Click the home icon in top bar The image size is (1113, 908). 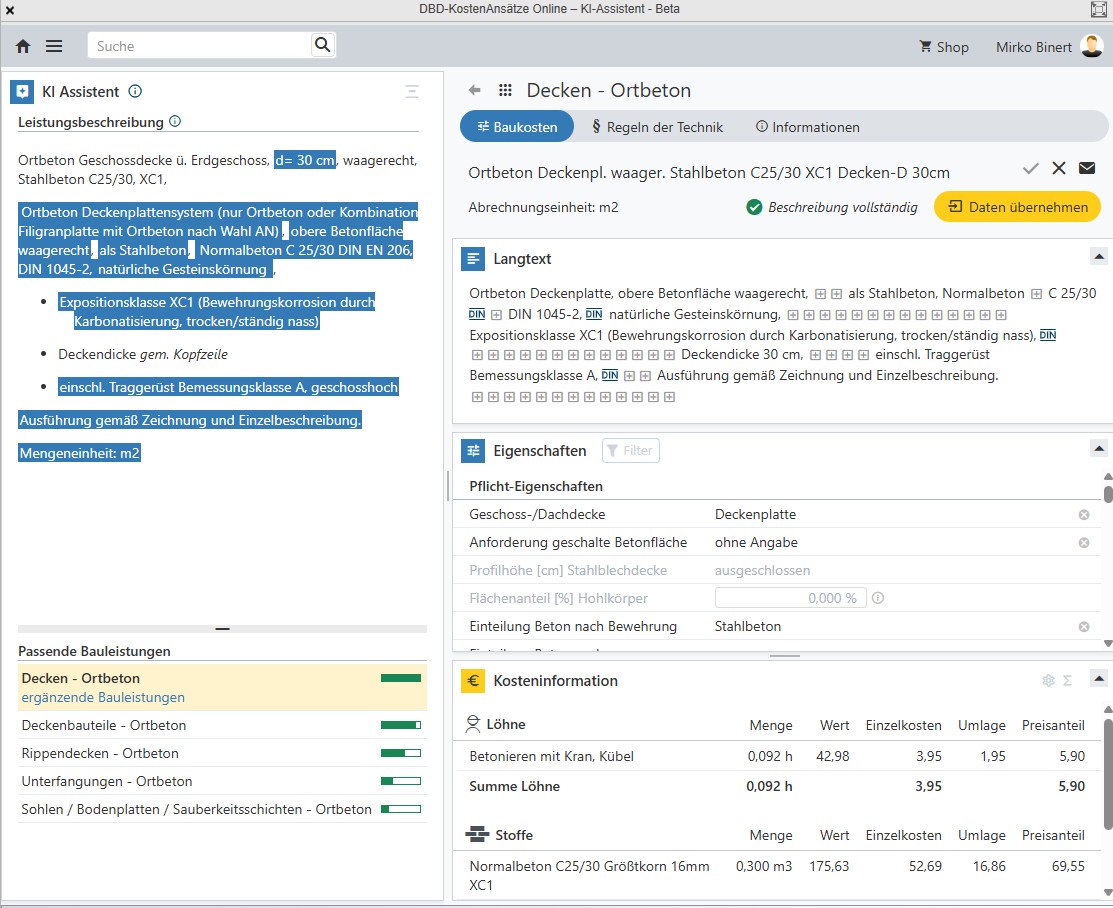pyautogui.click(x=23, y=46)
